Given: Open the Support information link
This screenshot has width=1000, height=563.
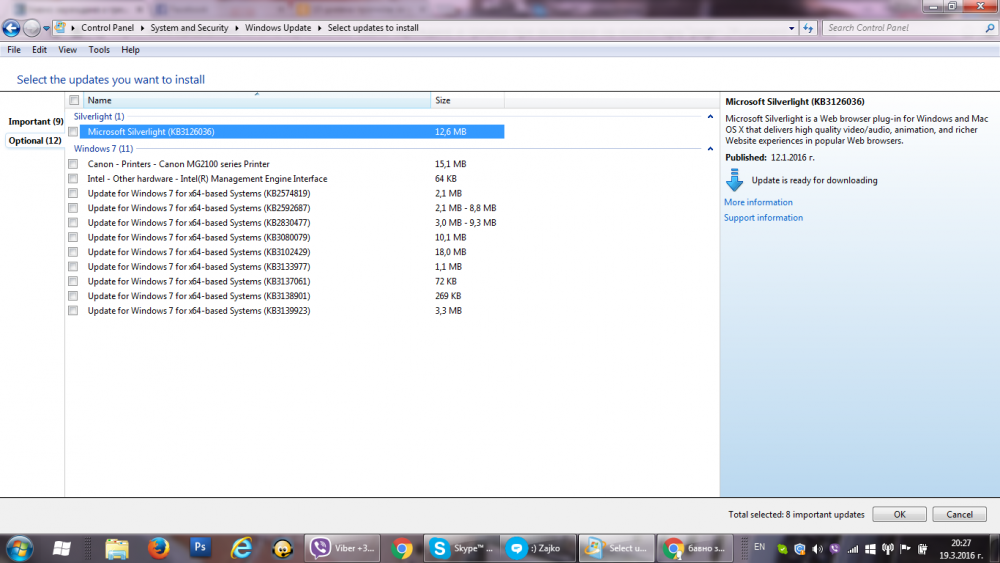Looking at the screenshot, I should tap(763, 217).
